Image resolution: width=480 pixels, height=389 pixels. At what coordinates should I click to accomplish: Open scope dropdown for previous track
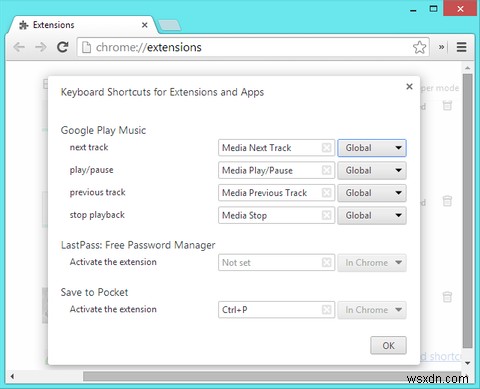click(372, 193)
